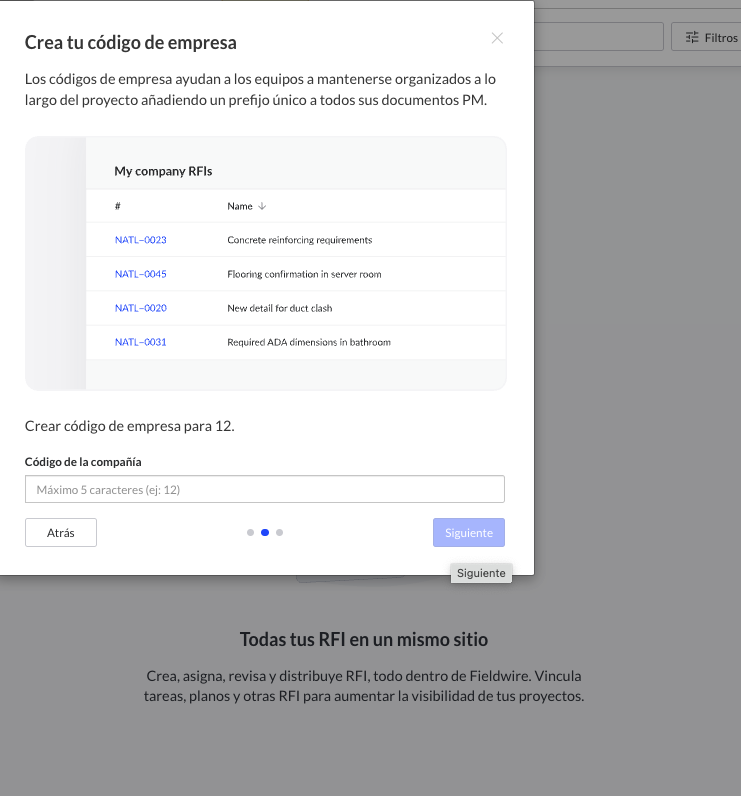This screenshot has height=796, width=741.
Task: Open RFI link NATL-0023
Action: tap(141, 240)
